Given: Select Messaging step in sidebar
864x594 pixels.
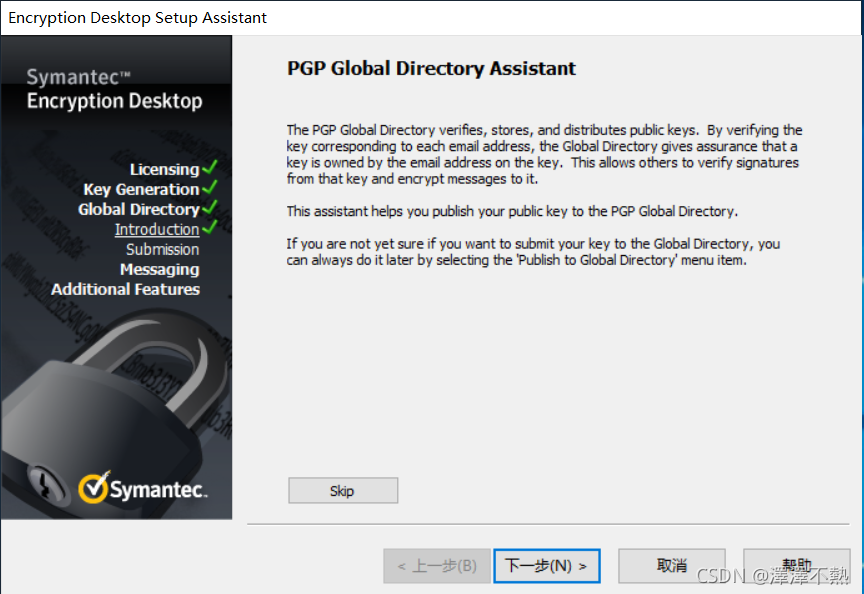Looking at the screenshot, I should (x=160, y=269).
